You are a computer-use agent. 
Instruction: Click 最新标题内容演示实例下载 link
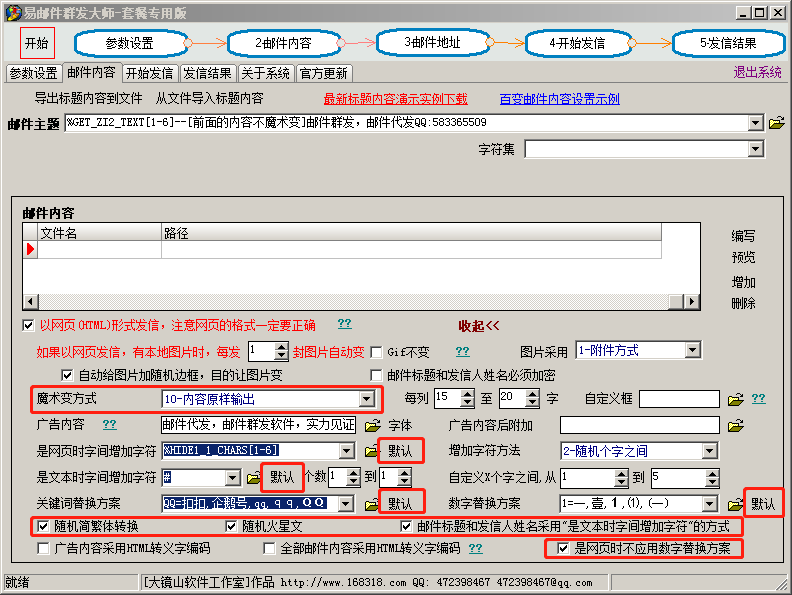click(395, 99)
